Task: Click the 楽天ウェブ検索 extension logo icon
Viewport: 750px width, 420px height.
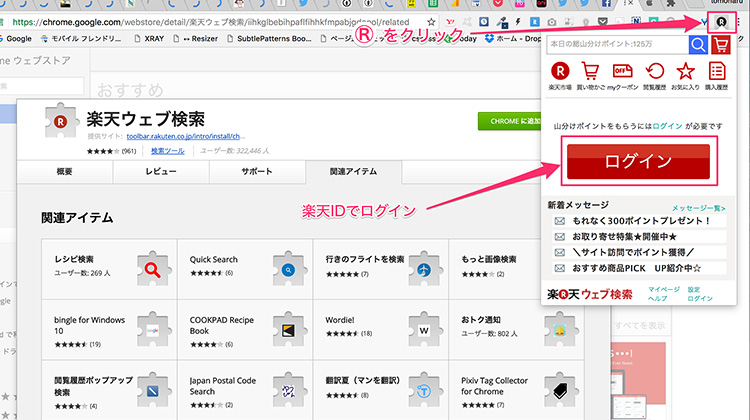Action: [61, 121]
